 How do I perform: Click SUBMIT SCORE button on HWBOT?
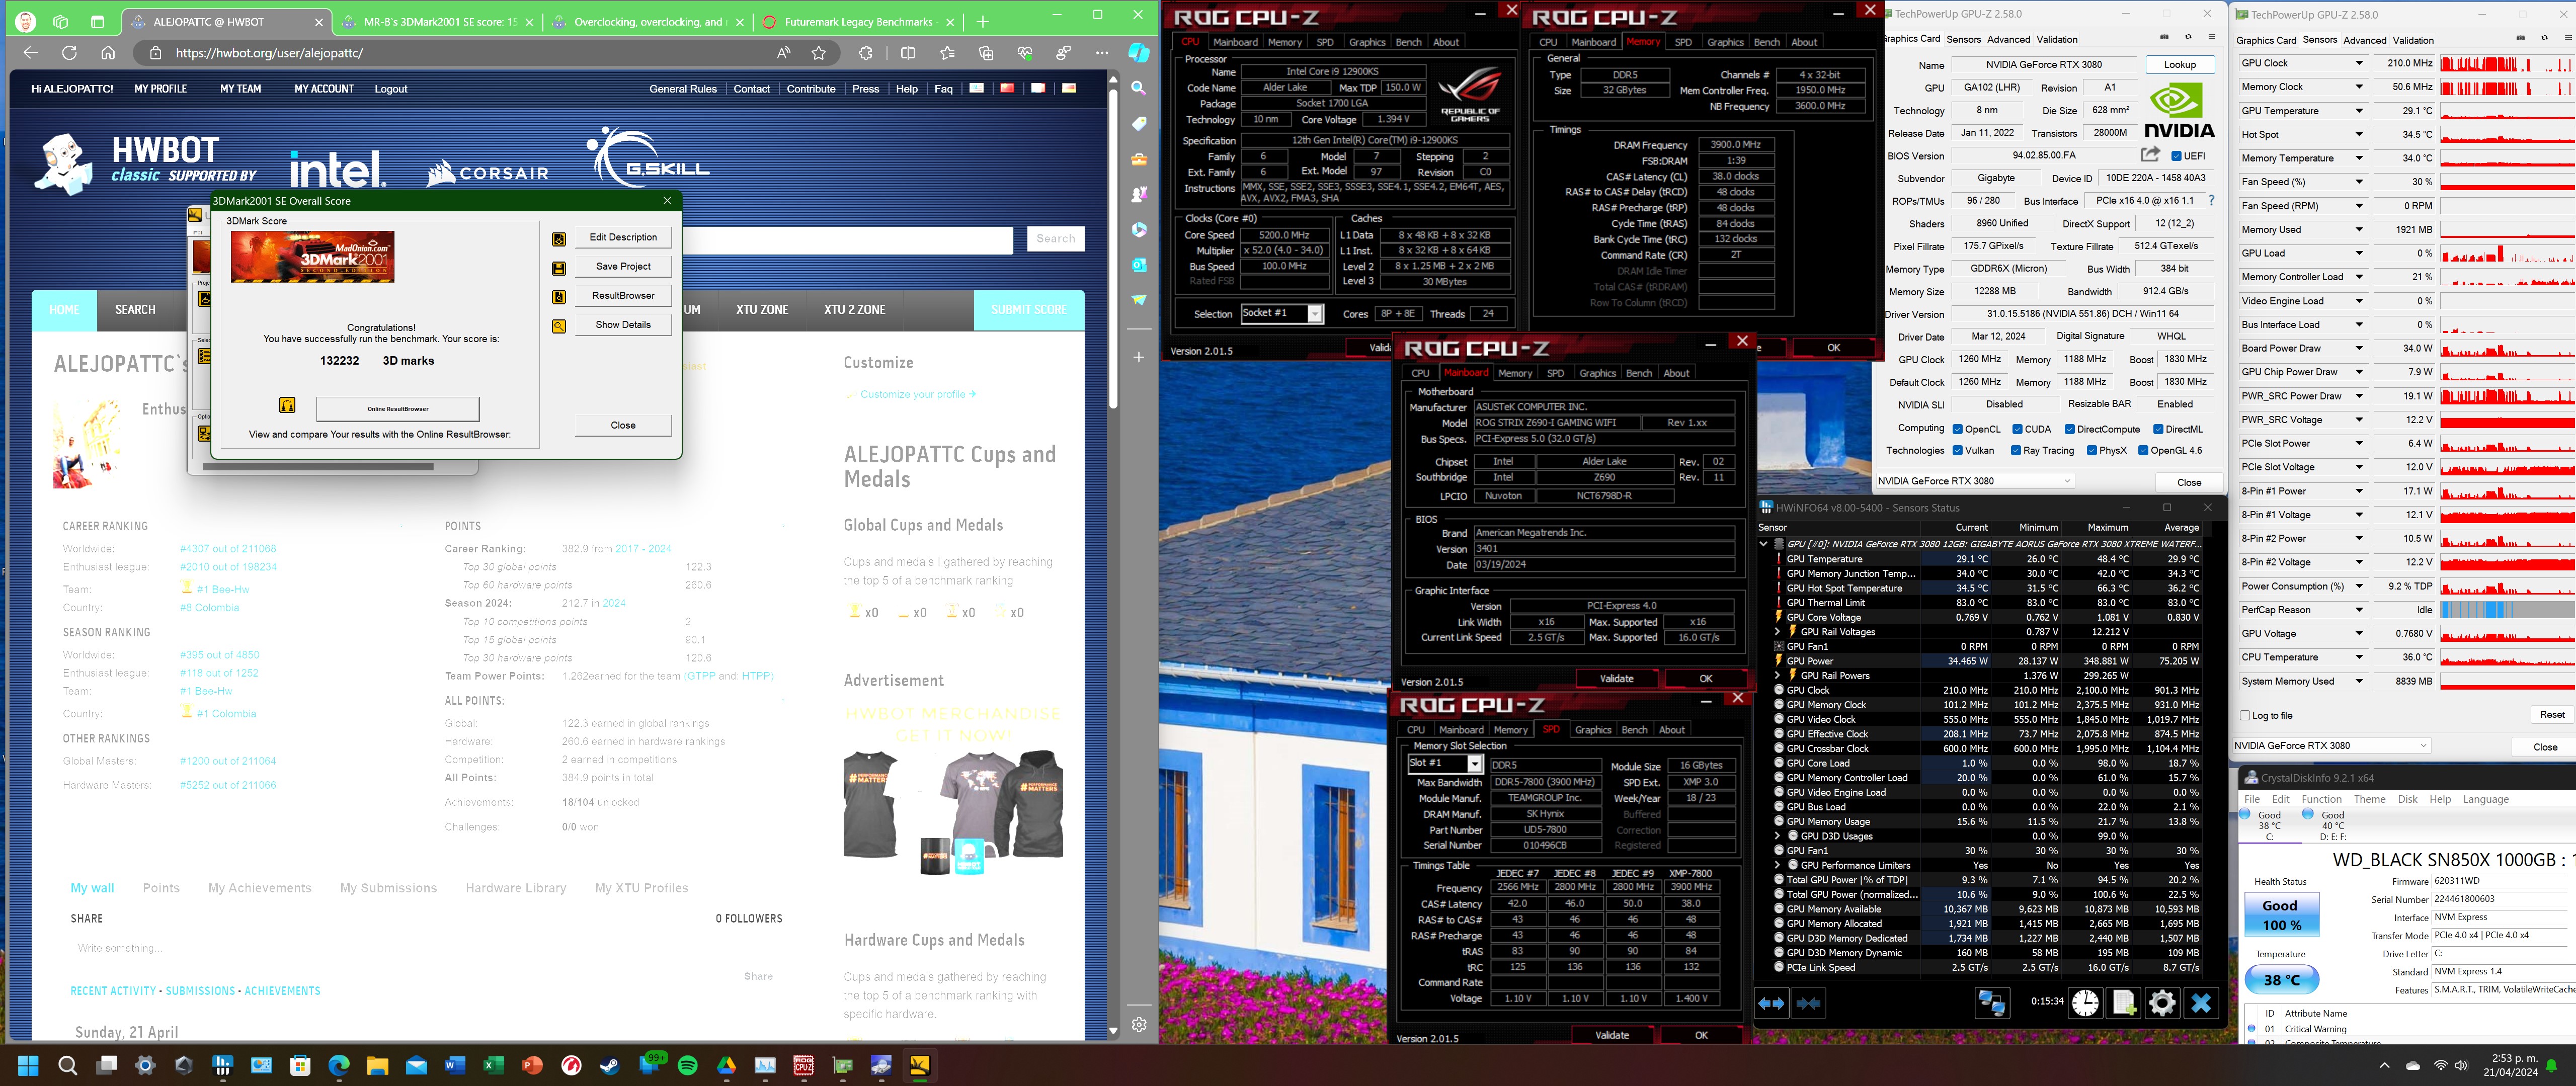click(x=1029, y=310)
